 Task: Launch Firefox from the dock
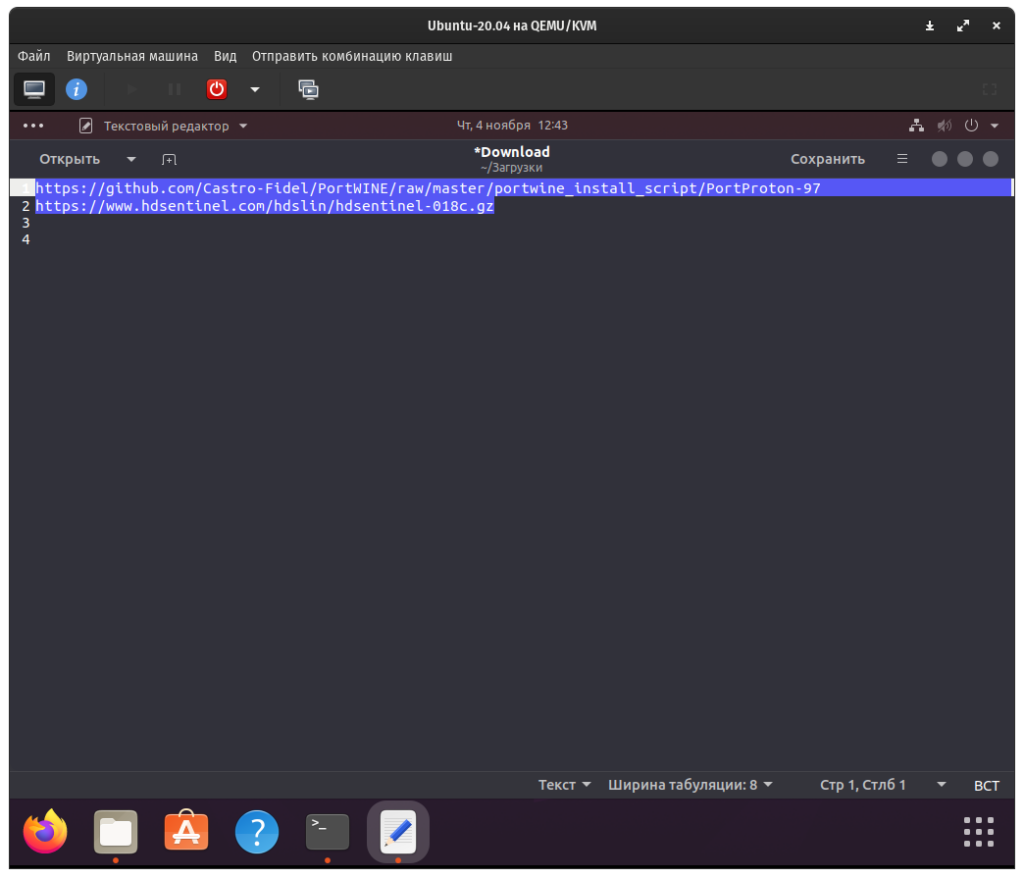click(x=45, y=832)
